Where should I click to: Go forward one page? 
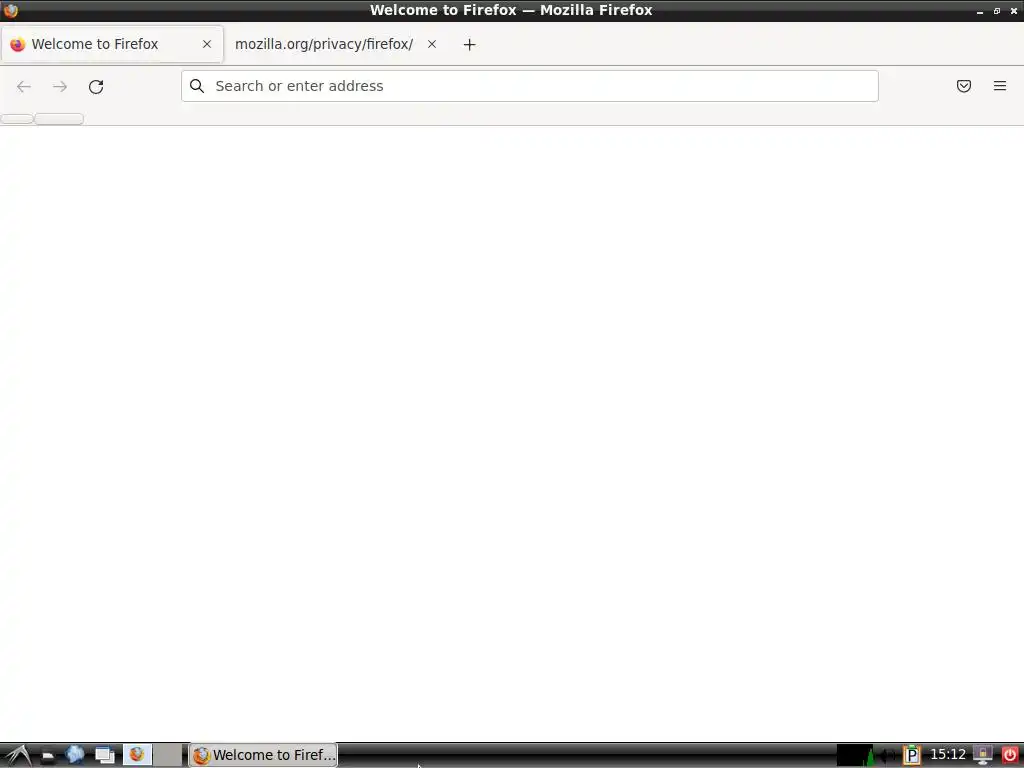[60, 86]
